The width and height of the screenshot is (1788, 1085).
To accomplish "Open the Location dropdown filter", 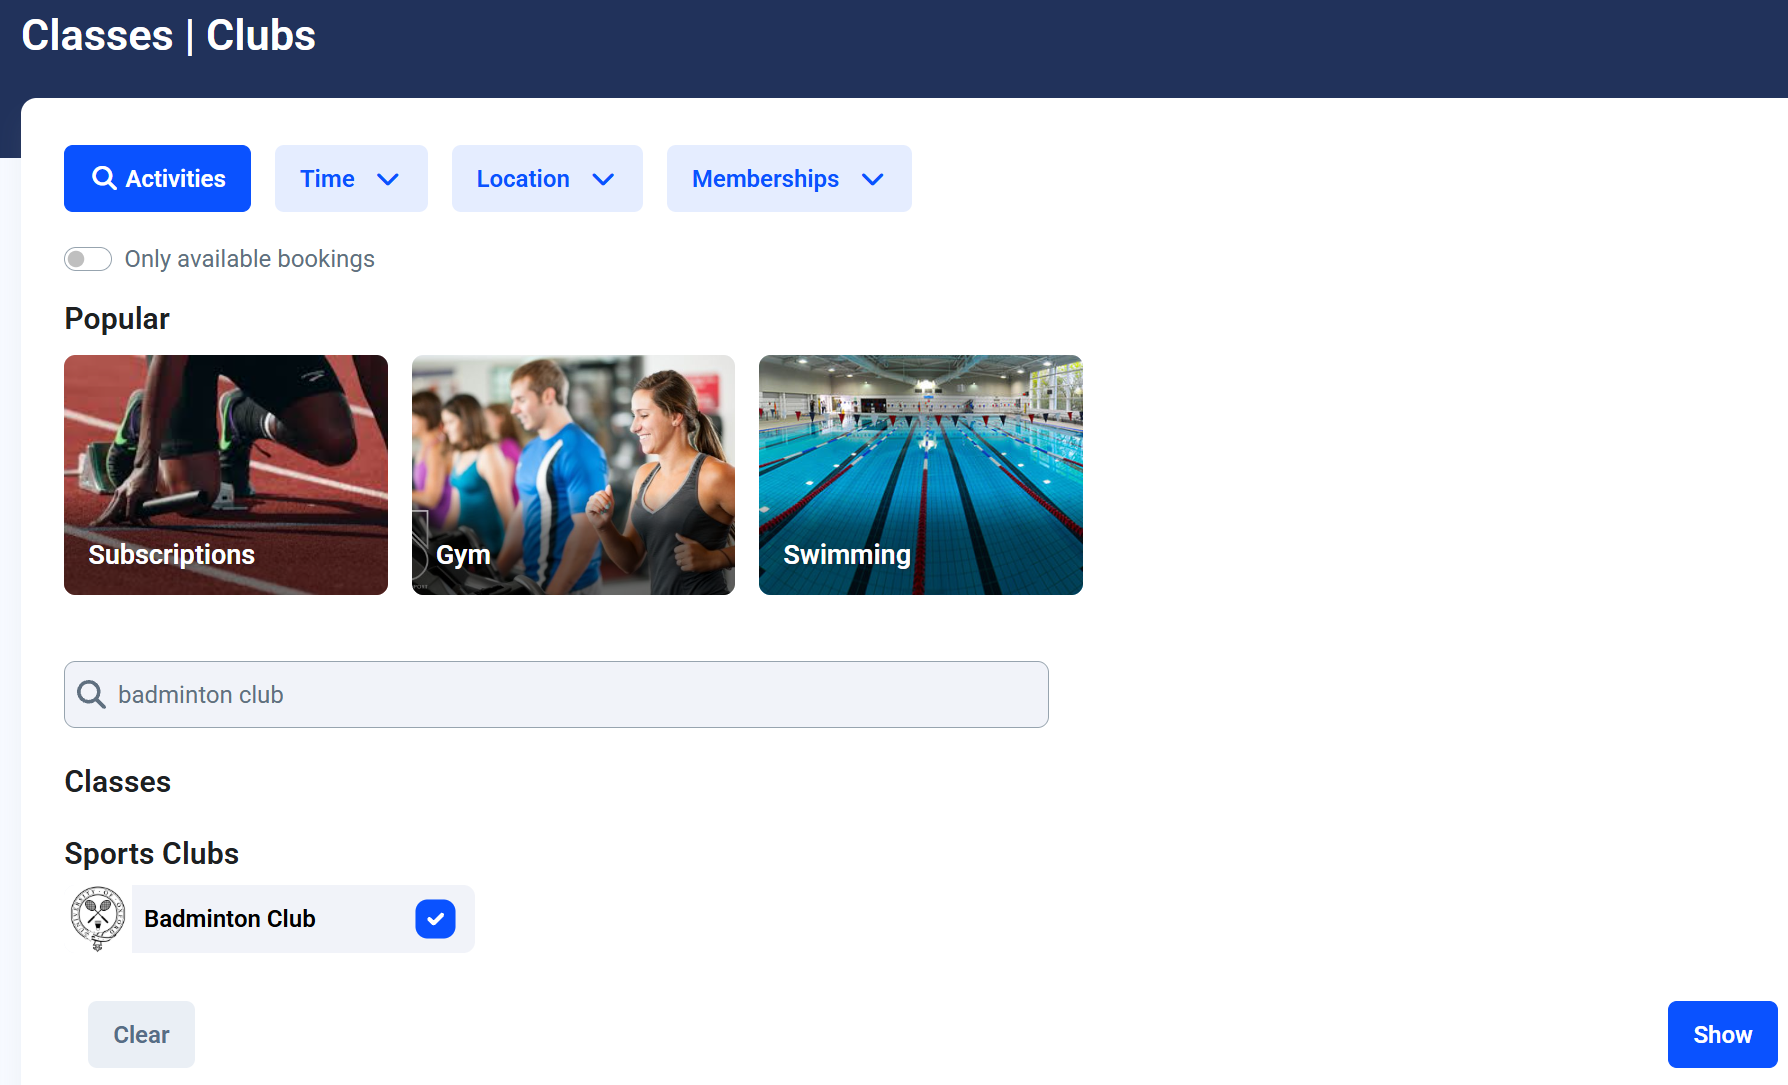I will click(x=547, y=178).
